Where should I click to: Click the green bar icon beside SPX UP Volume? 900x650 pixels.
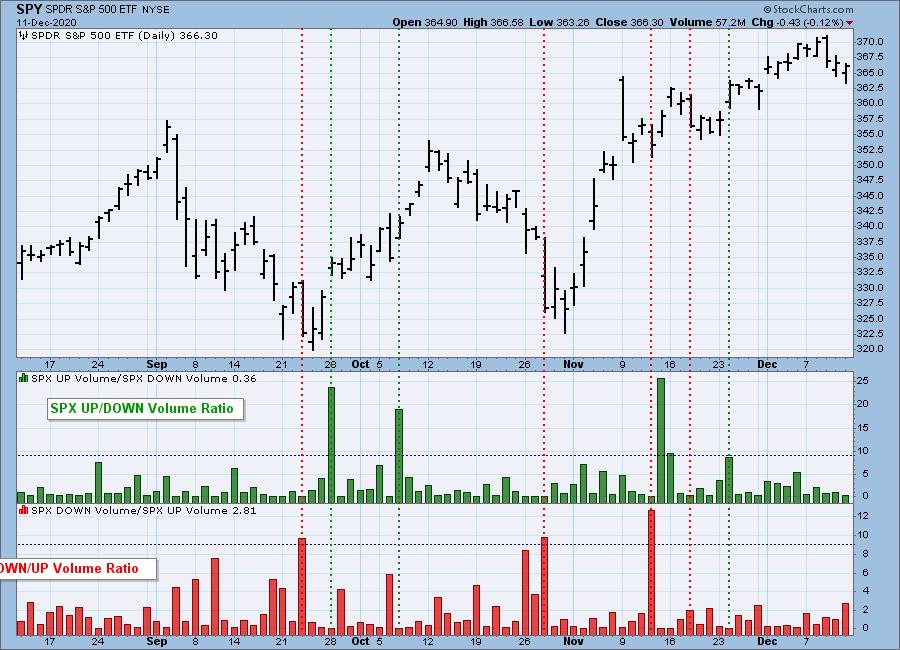tap(24, 378)
